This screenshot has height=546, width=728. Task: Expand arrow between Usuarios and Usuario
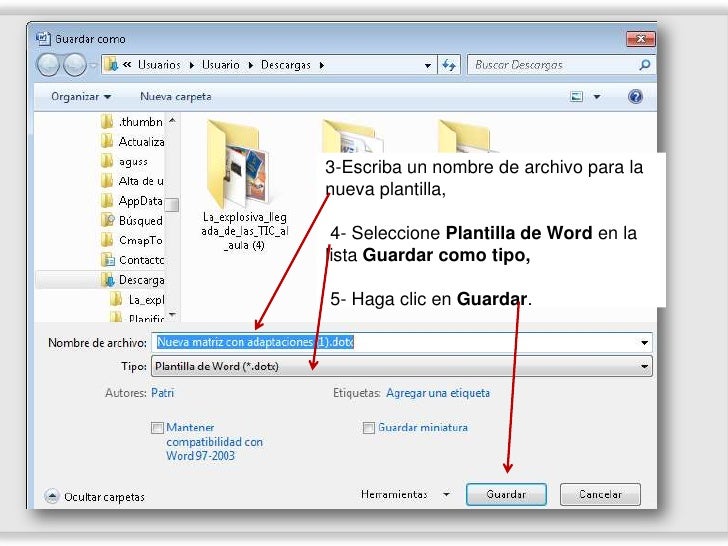[191, 65]
